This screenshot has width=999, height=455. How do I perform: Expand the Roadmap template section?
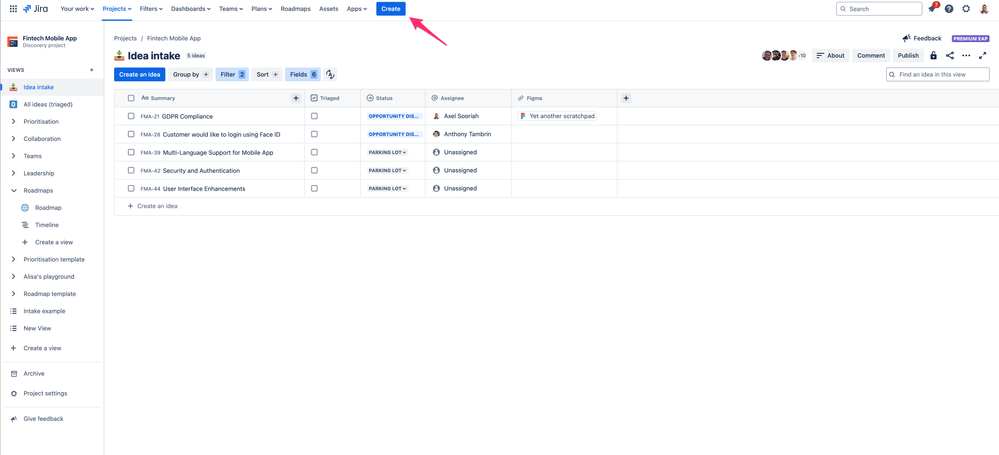(x=13, y=294)
